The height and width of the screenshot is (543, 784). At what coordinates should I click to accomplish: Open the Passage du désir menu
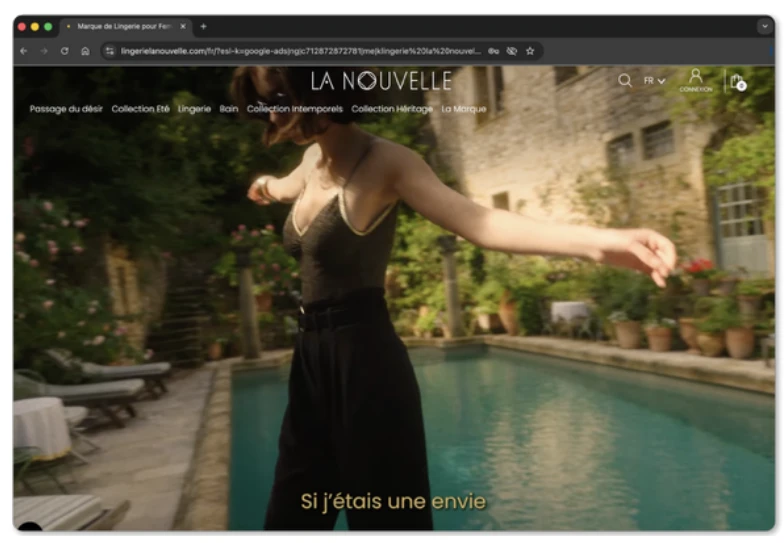[66, 108]
